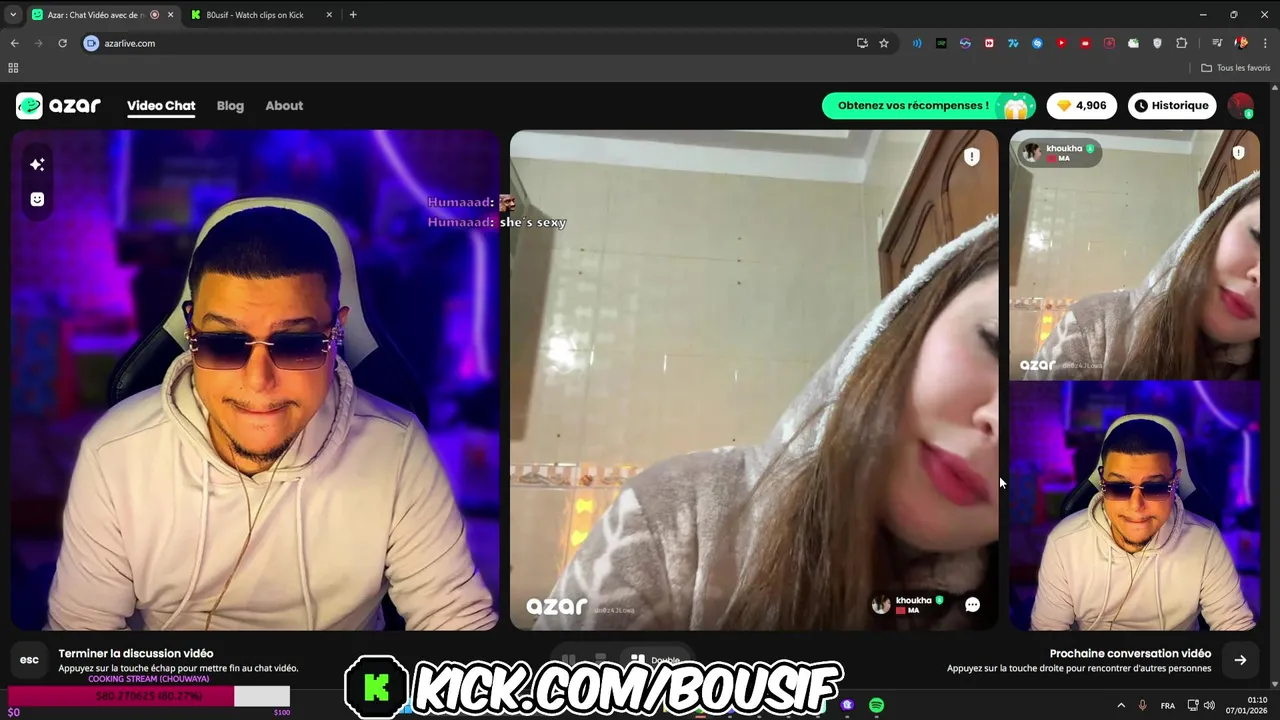Image resolution: width=1280 pixels, height=720 pixels.
Task: Reload the current page
Action: pyautogui.click(x=62, y=43)
